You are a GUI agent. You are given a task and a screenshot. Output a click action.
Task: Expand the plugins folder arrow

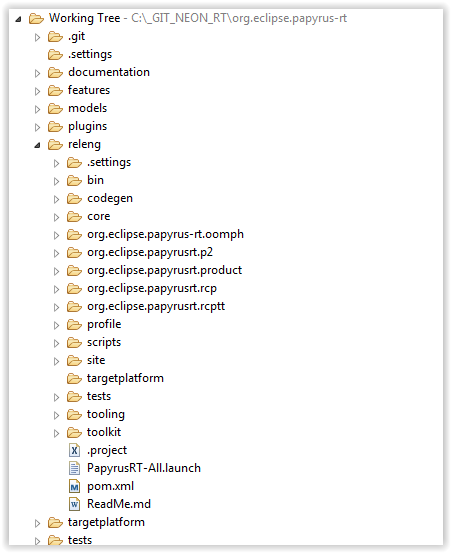(x=37, y=127)
